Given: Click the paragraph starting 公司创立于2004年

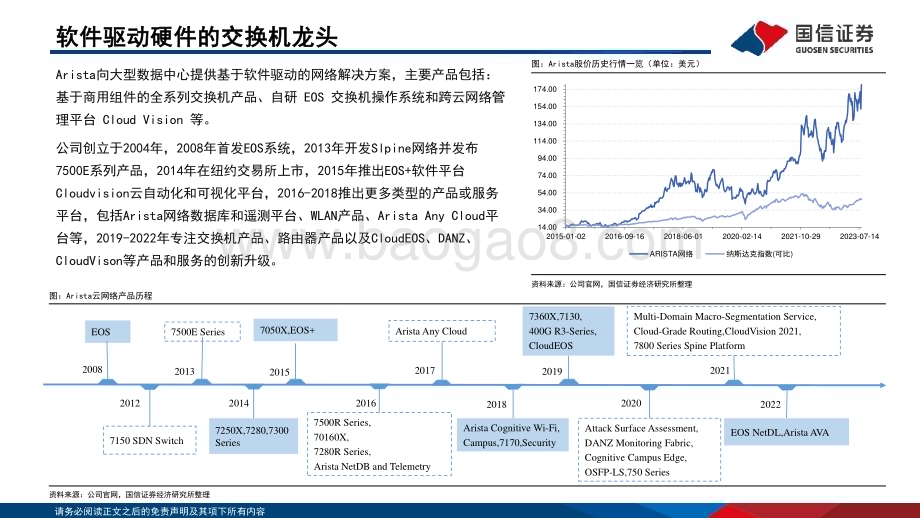Looking at the screenshot, I should [x=277, y=204].
